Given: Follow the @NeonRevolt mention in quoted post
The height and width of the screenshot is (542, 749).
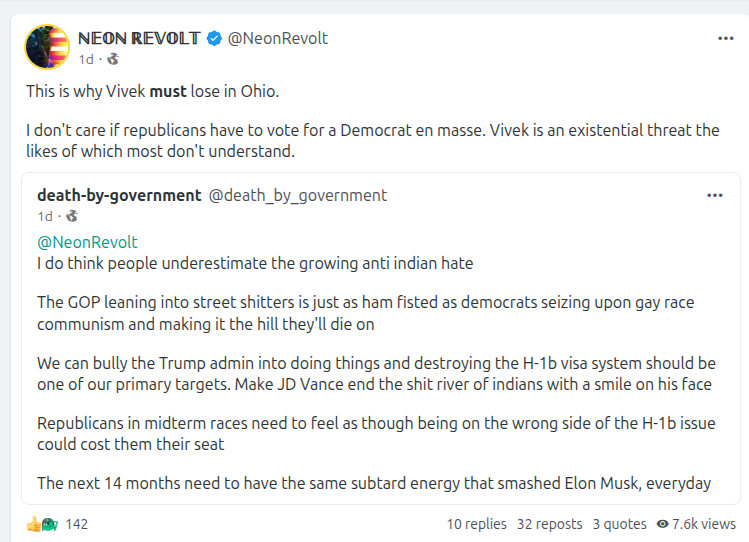Looking at the screenshot, I should 87,242.
